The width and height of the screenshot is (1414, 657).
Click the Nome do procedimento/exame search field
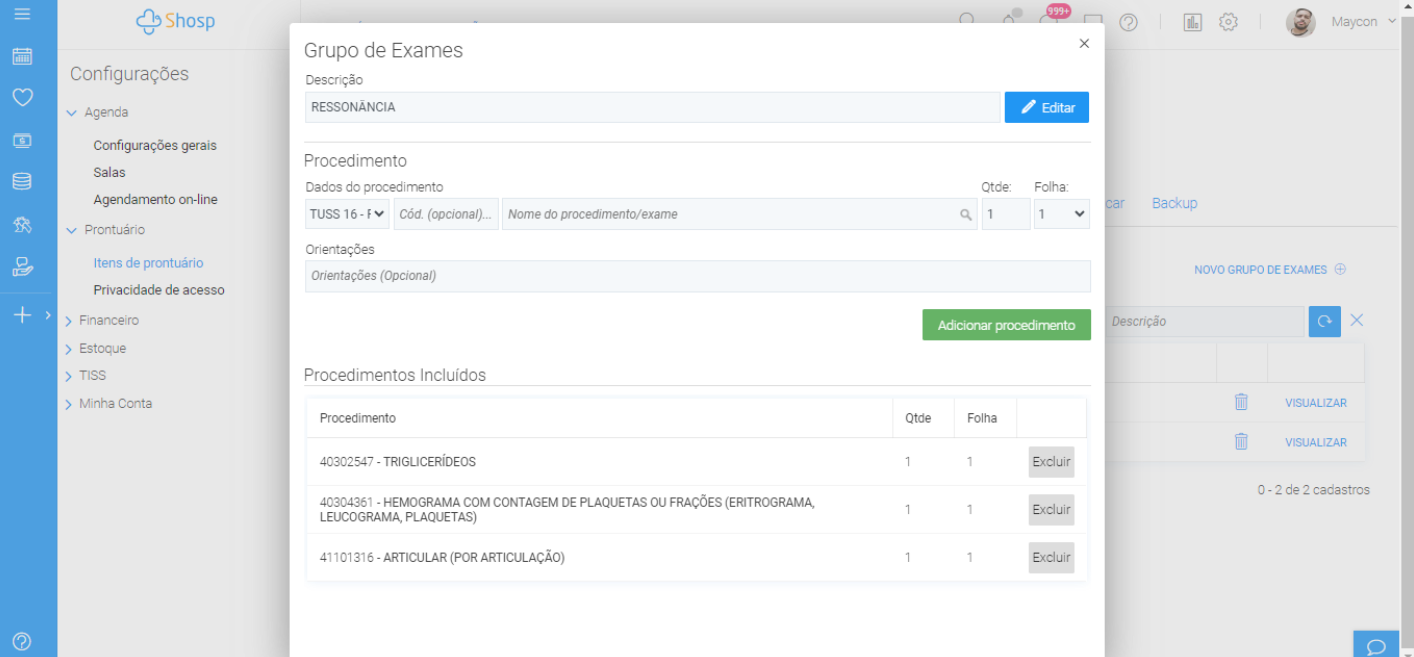[x=730, y=214]
